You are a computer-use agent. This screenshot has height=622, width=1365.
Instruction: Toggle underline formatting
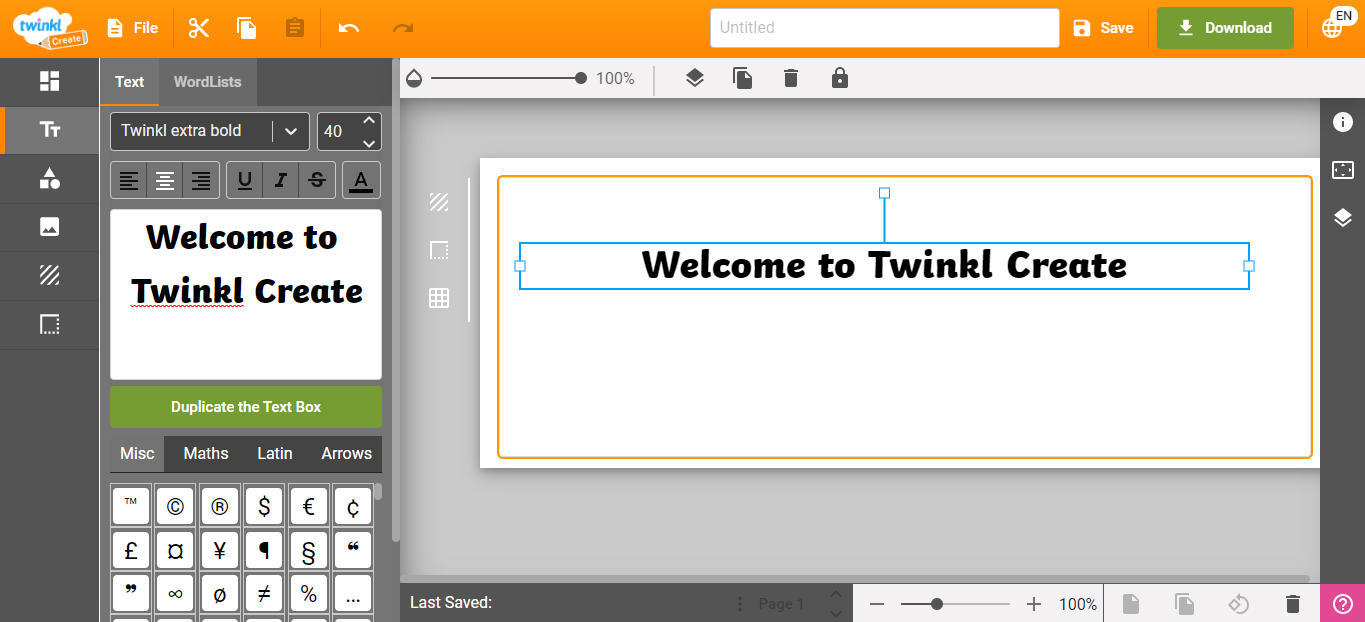click(x=244, y=180)
